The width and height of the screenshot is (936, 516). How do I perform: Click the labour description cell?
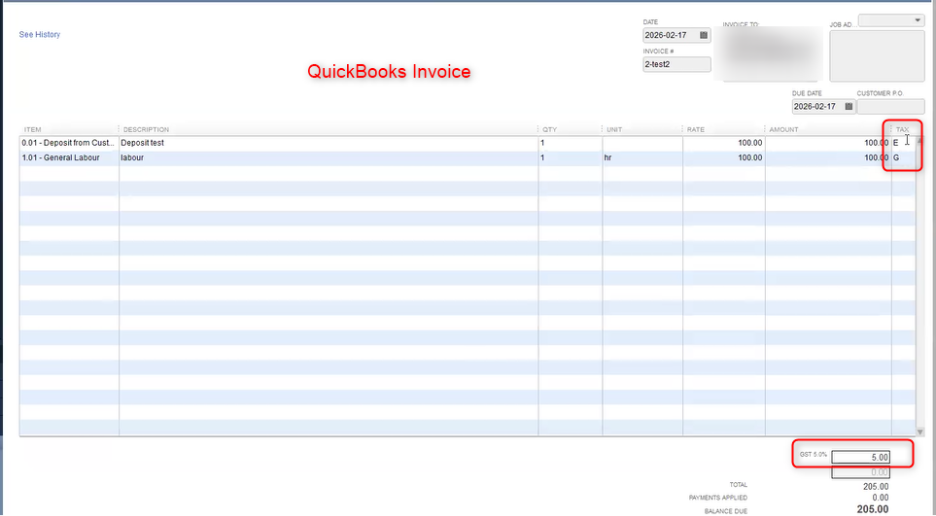[x=329, y=158]
